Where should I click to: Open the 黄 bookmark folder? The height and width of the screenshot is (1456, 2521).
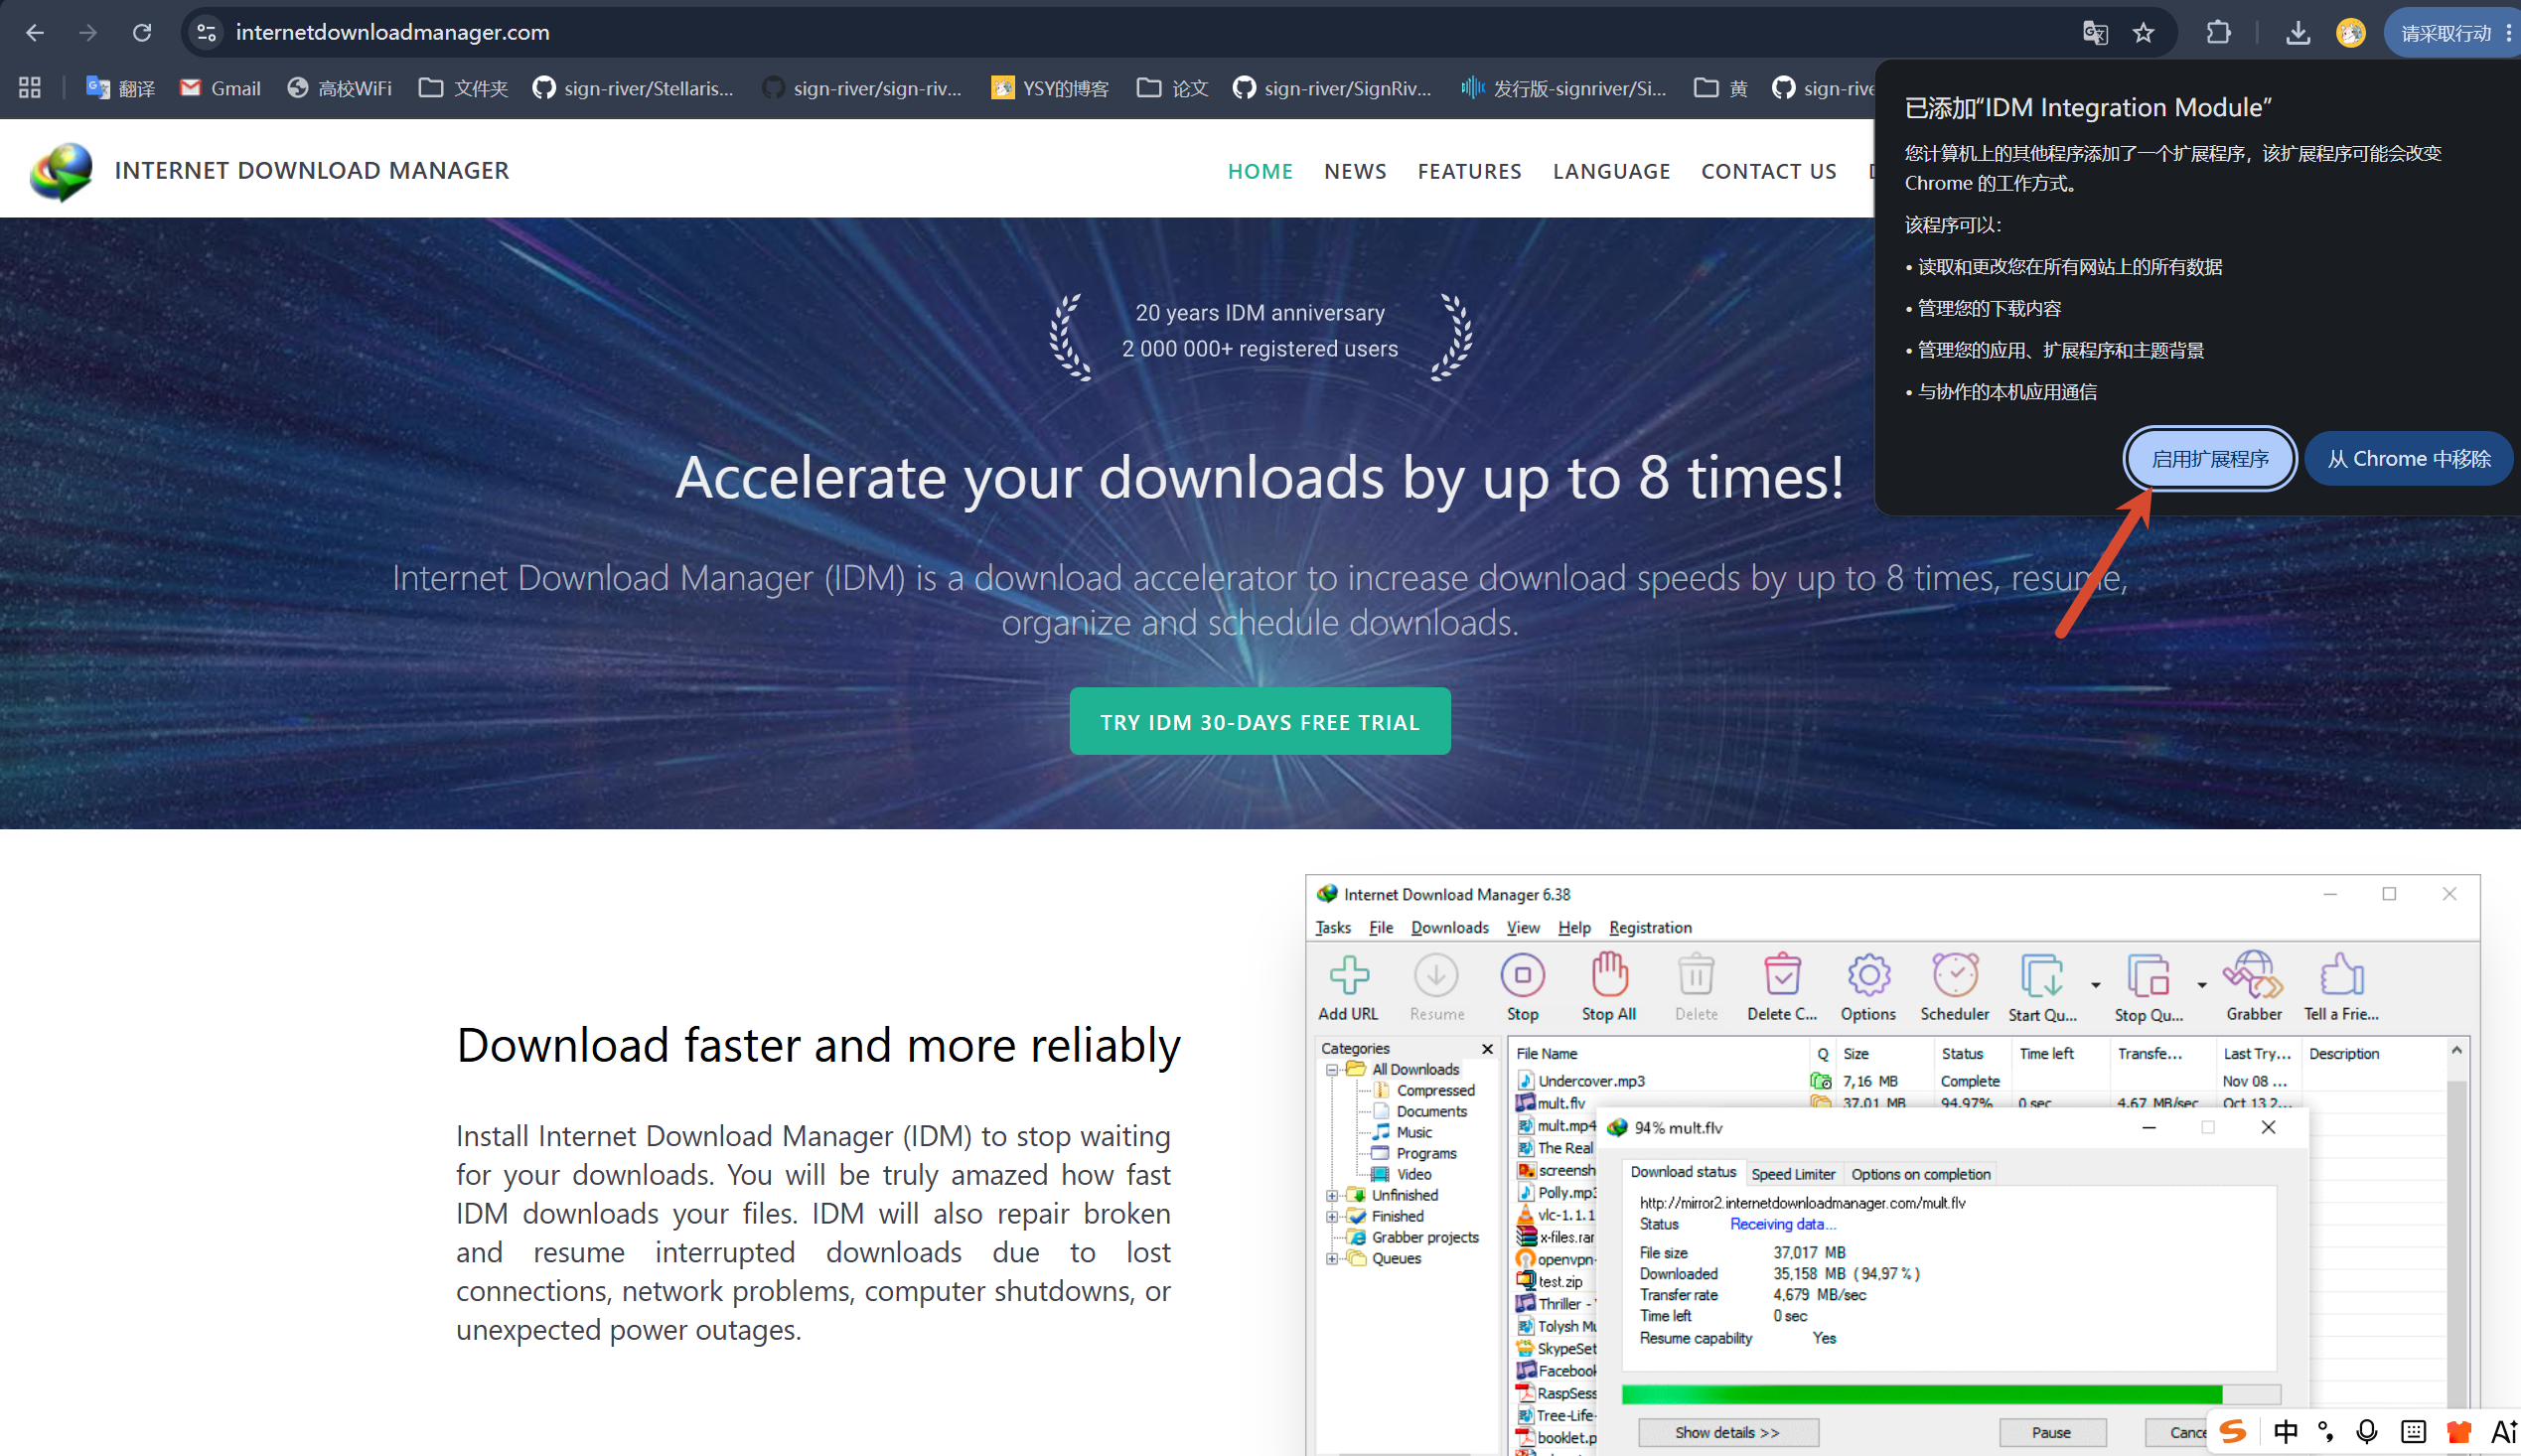(1720, 88)
